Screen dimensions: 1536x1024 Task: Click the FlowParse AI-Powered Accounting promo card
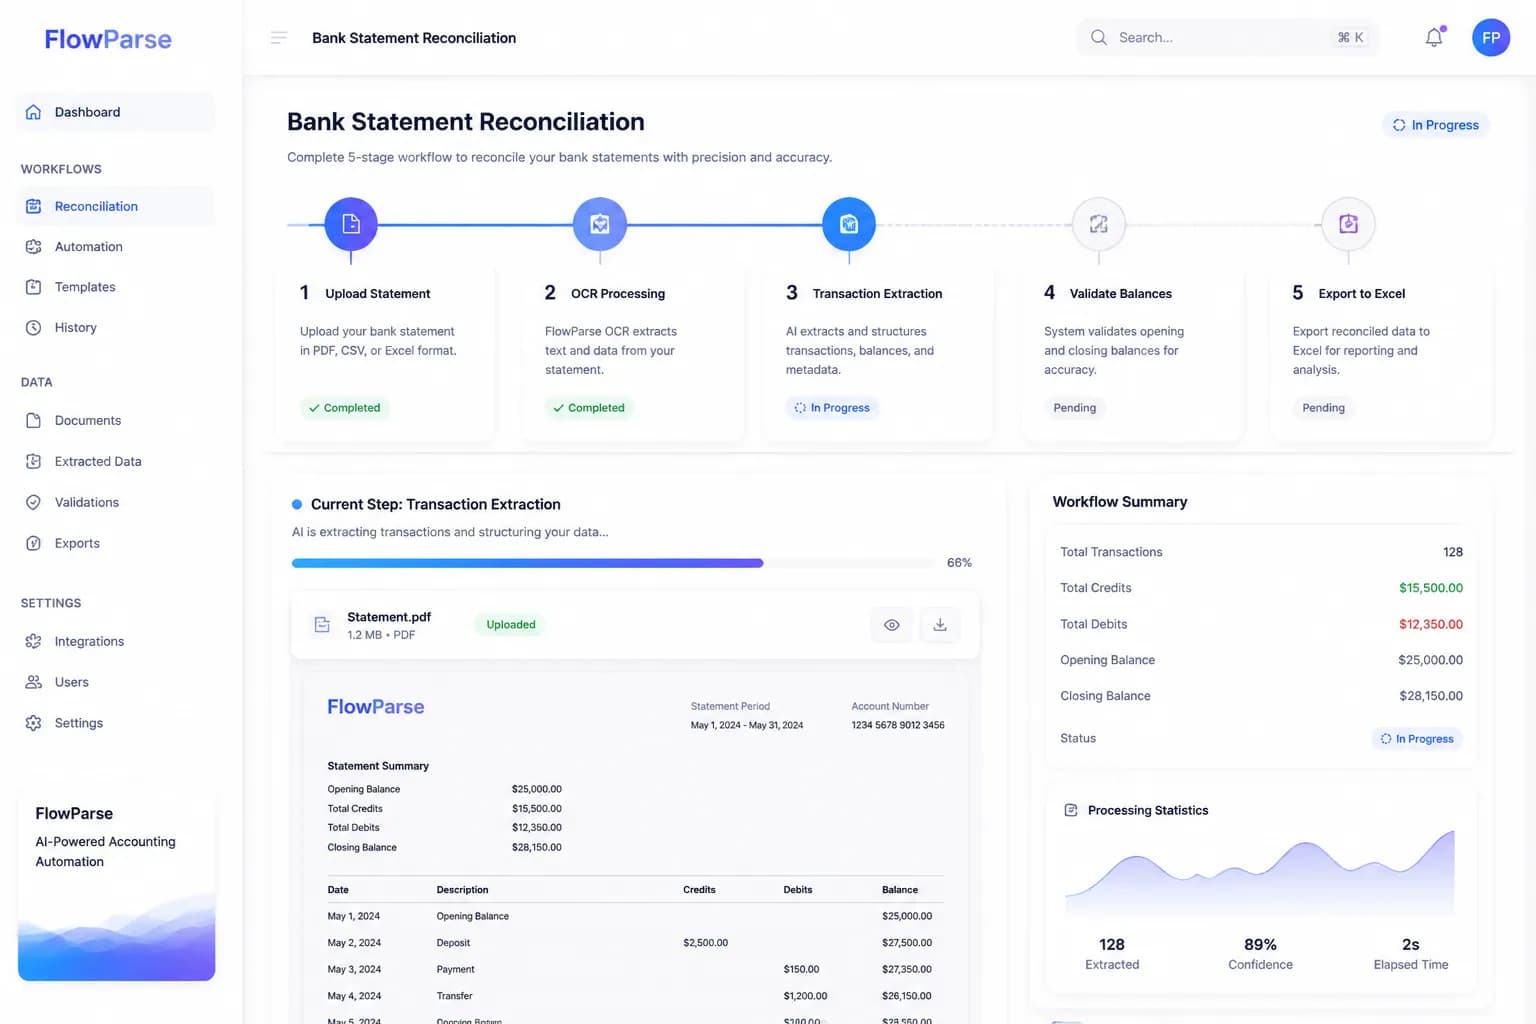(x=116, y=886)
